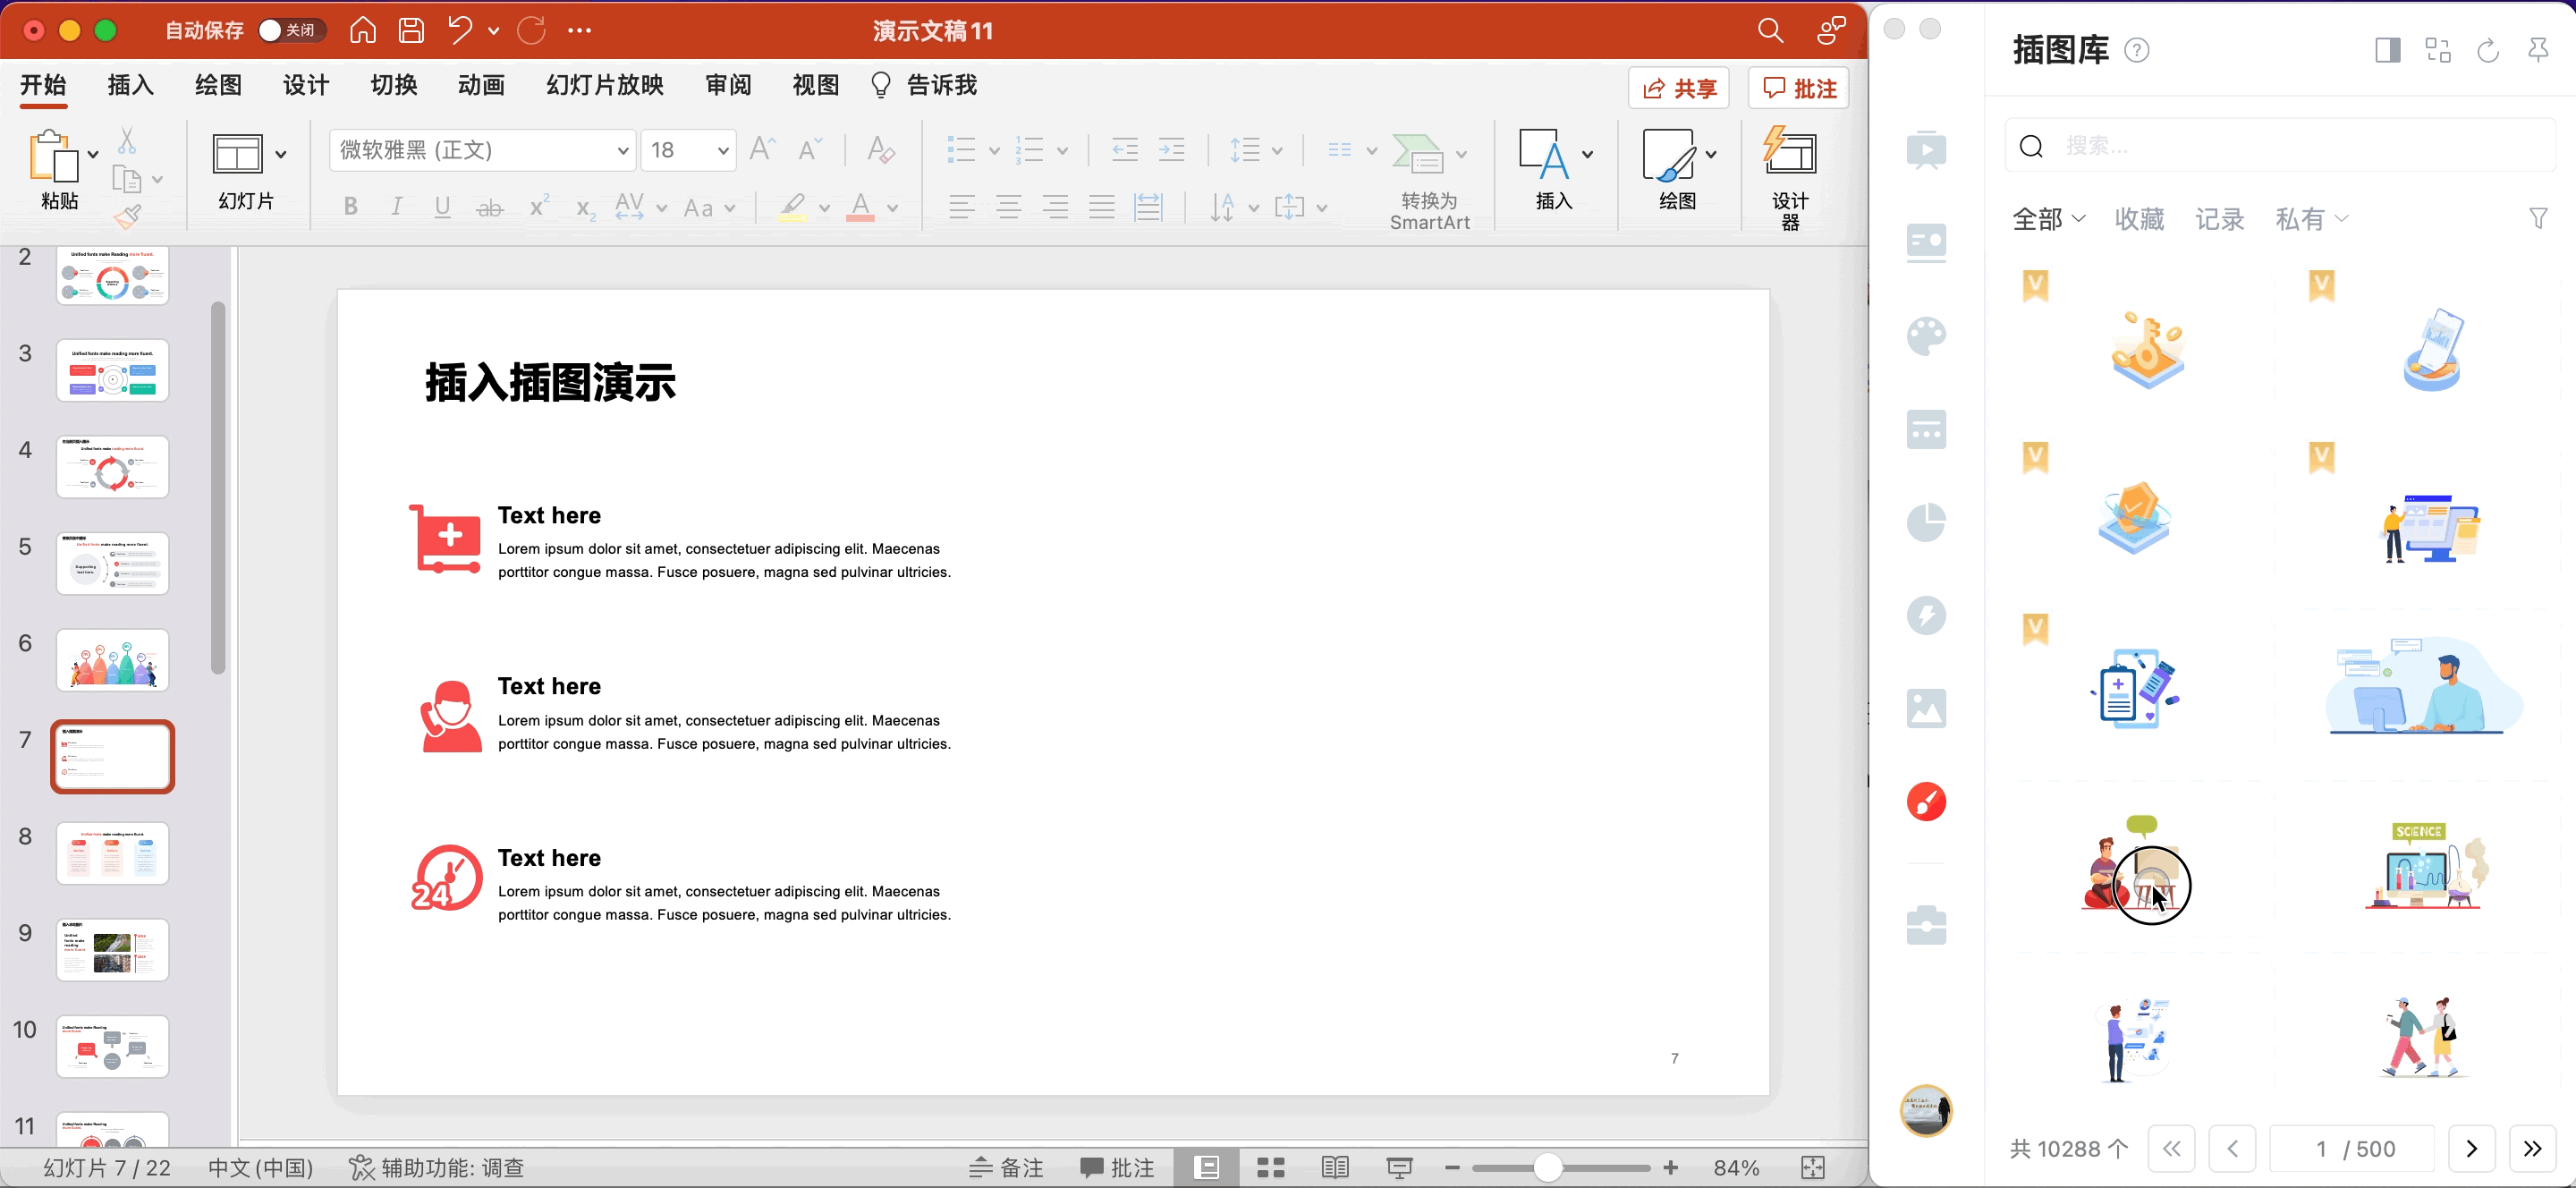This screenshot has height=1188, width=2576.
Task: Switch to slide sorter view icon
Action: pyautogui.click(x=1270, y=1167)
